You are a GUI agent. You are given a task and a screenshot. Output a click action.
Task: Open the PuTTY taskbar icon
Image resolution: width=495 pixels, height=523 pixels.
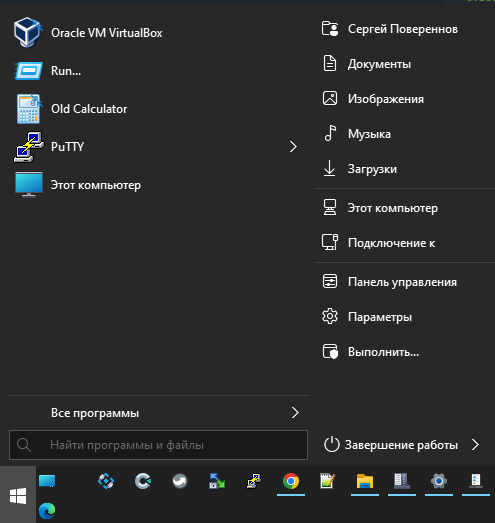click(254, 481)
